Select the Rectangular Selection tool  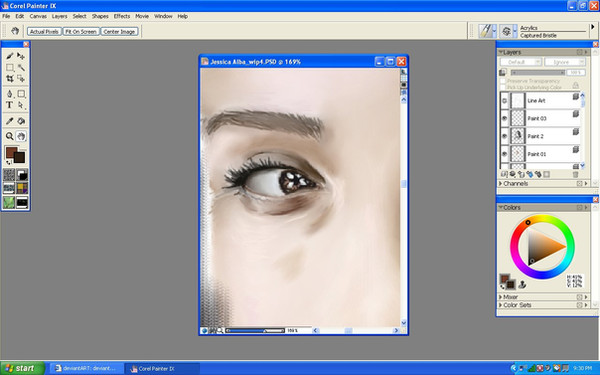pyautogui.click(x=10, y=68)
